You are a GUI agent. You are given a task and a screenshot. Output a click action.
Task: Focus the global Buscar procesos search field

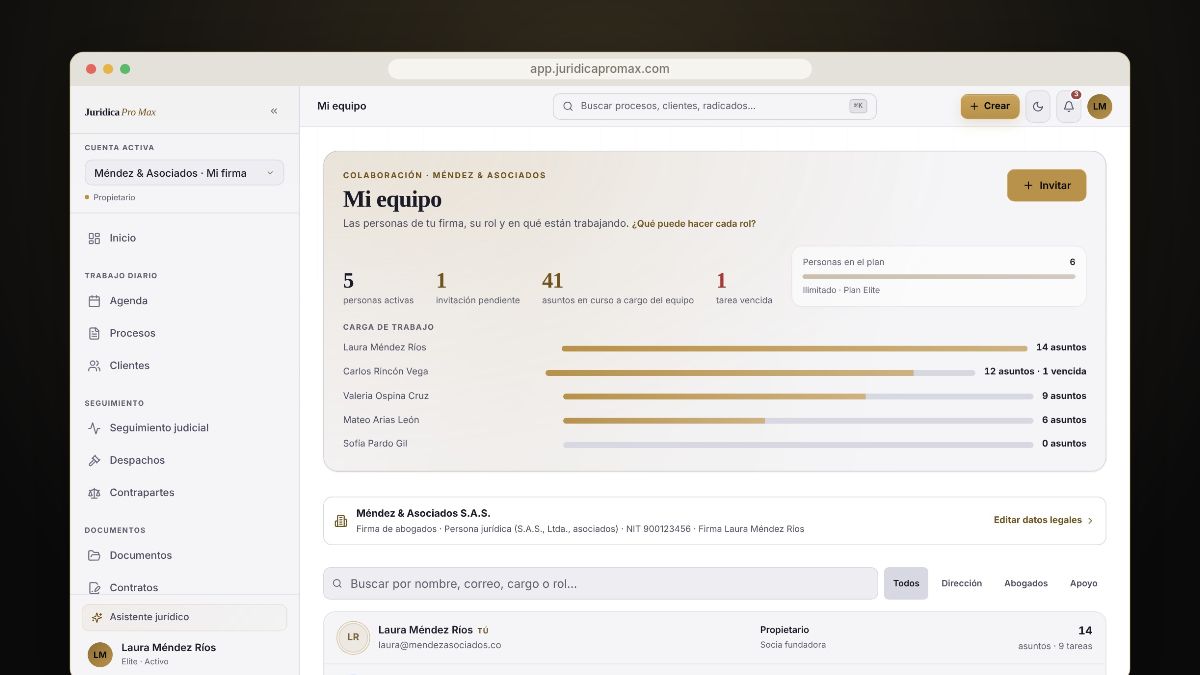[x=714, y=106]
